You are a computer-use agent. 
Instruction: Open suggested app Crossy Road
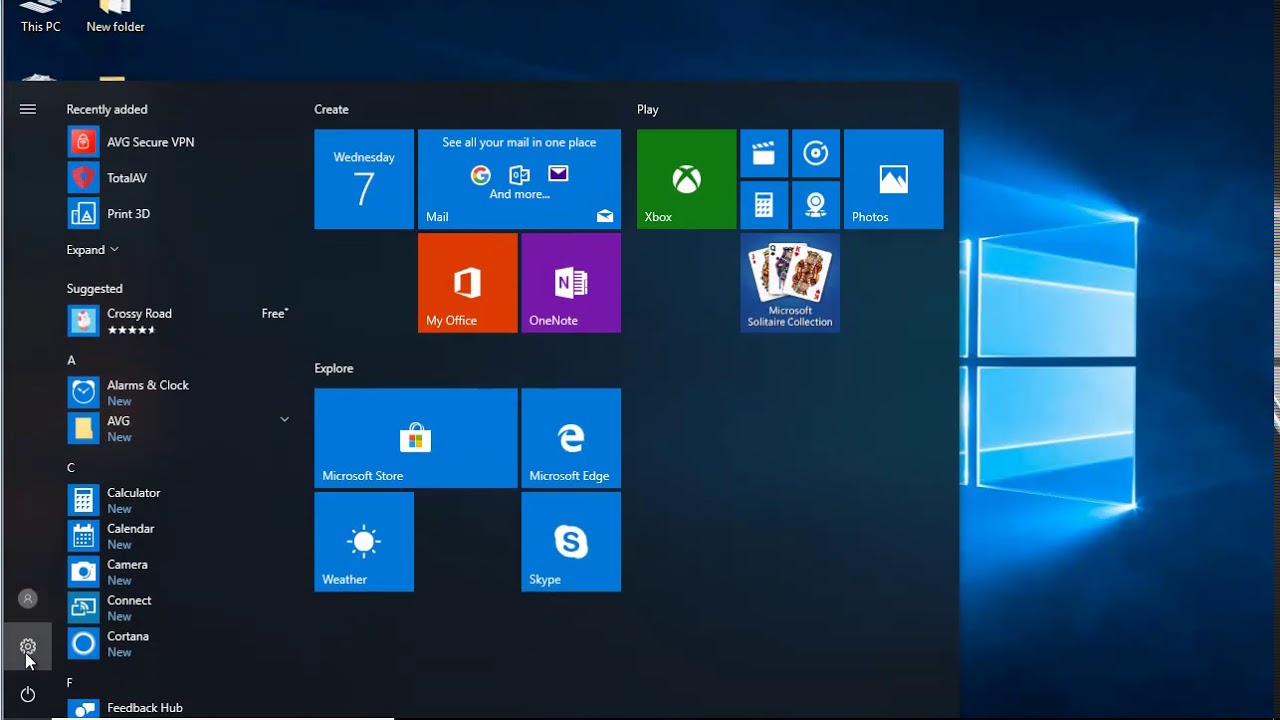[179, 321]
